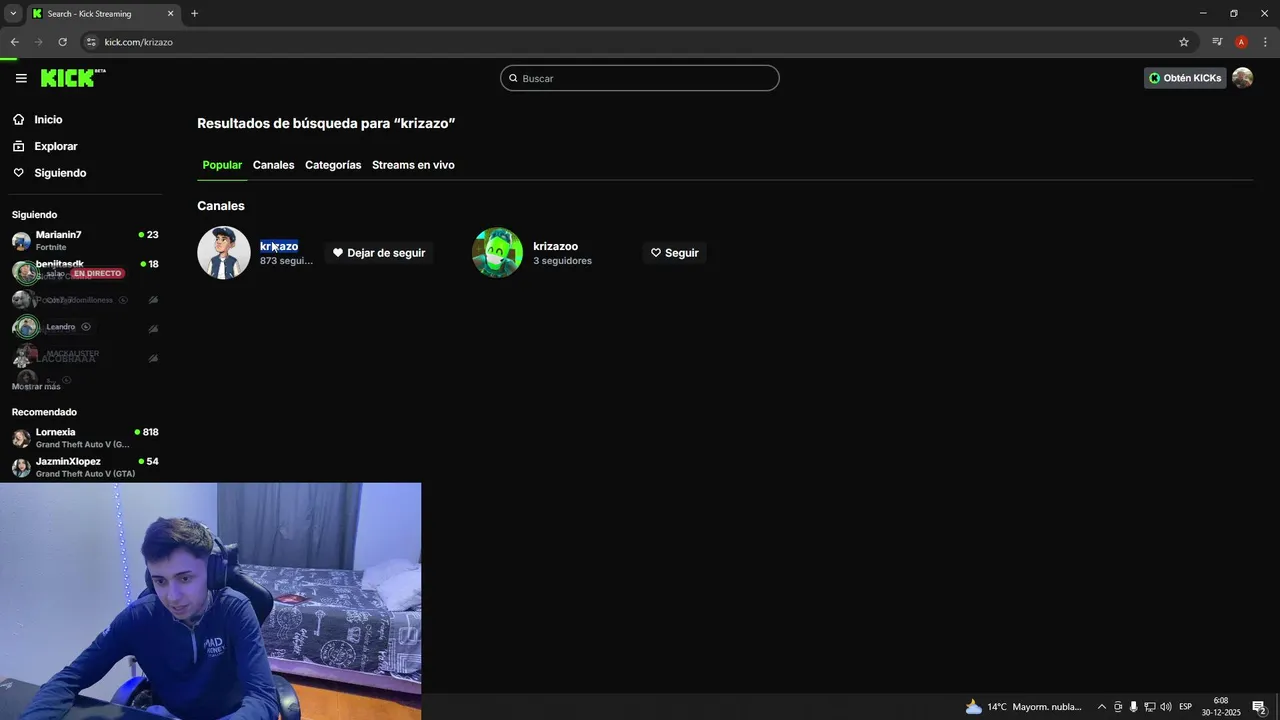Viewport: 1280px width, 720px height.
Task: Open Chrome profile A icon
Action: [x=1241, y=42]
